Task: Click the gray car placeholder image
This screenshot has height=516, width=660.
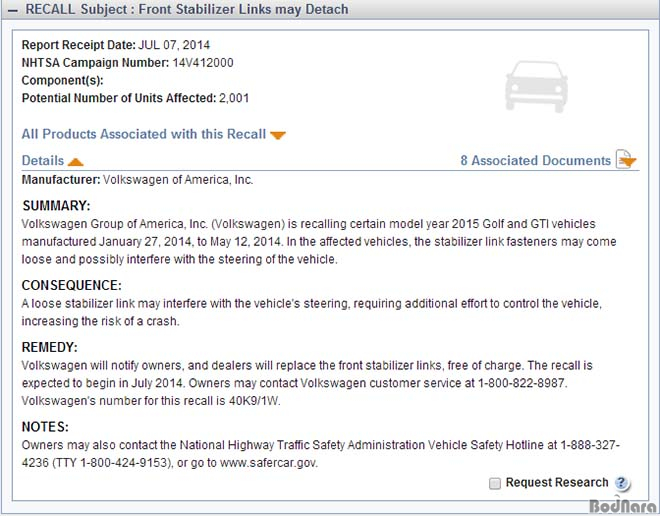Action: point(536,87)
